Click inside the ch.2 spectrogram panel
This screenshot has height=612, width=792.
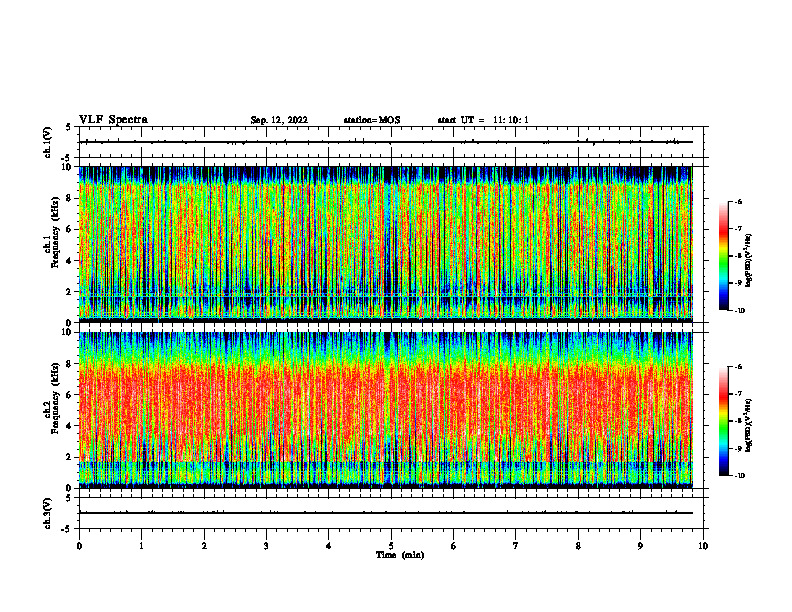pyautogui.click(x=386, y=410)
